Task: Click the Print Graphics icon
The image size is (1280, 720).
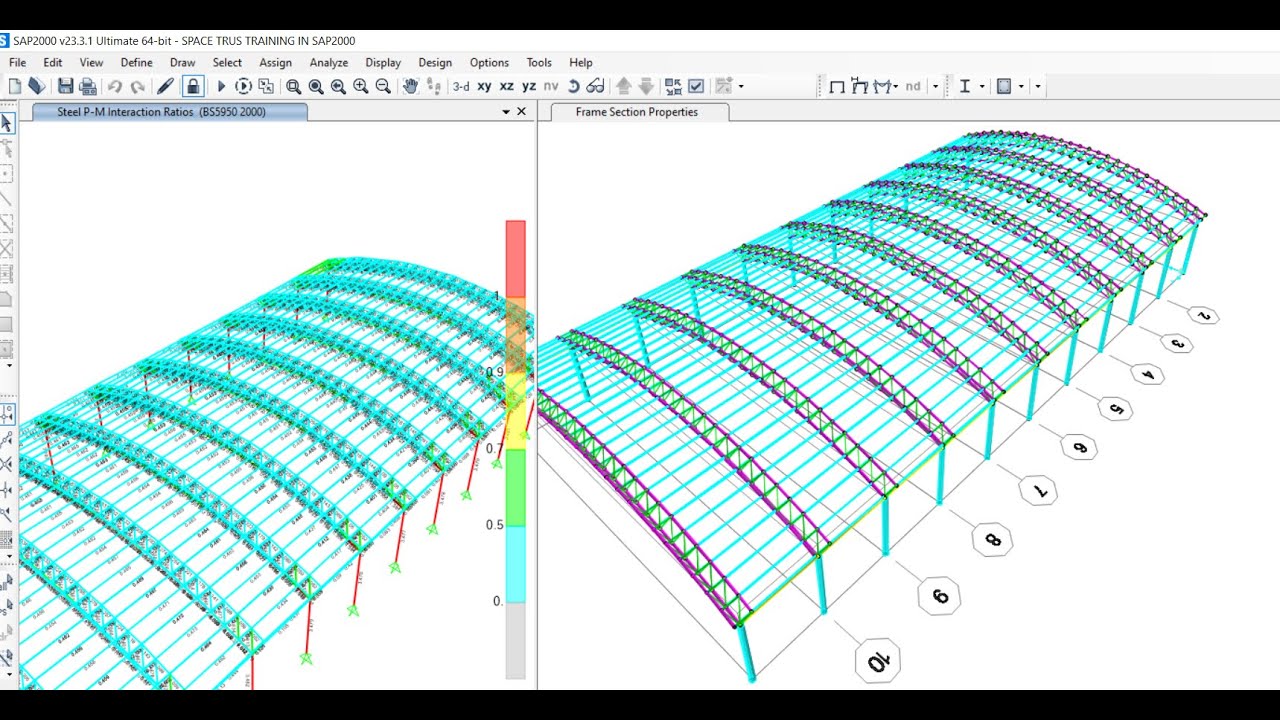Action: tap(88, 86)
